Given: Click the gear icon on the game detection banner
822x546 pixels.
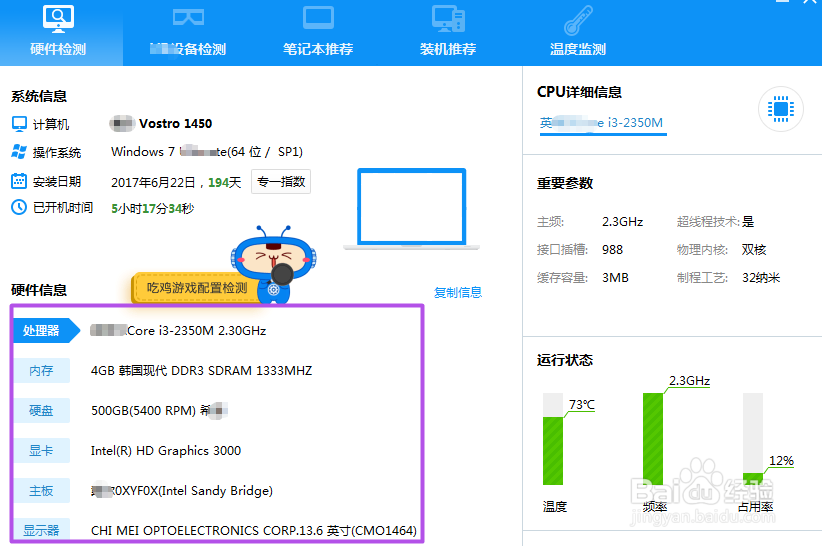Looking at the screenshot, I should pyautogui.click(x=273, y=290).
